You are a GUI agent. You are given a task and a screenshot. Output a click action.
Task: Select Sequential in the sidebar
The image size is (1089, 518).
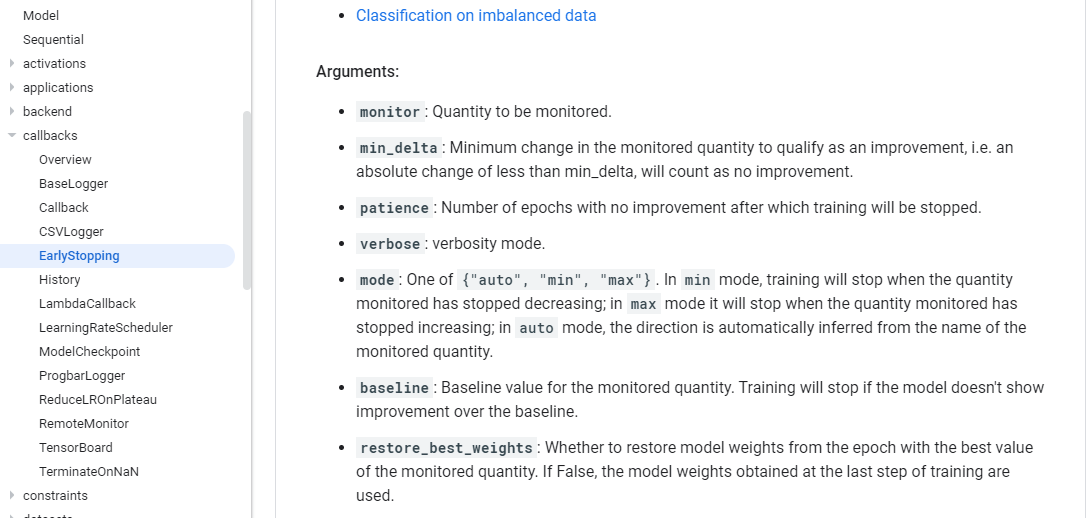tap(53, 40)
